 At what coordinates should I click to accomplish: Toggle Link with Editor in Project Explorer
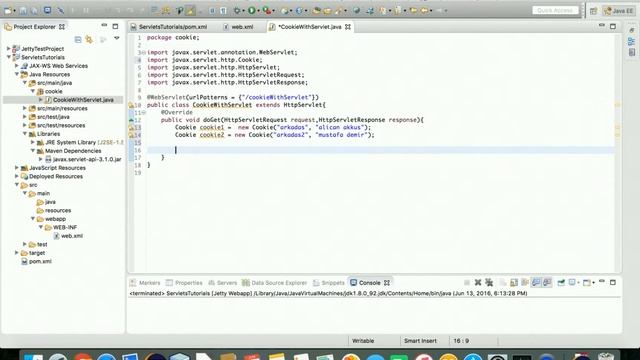89,39
